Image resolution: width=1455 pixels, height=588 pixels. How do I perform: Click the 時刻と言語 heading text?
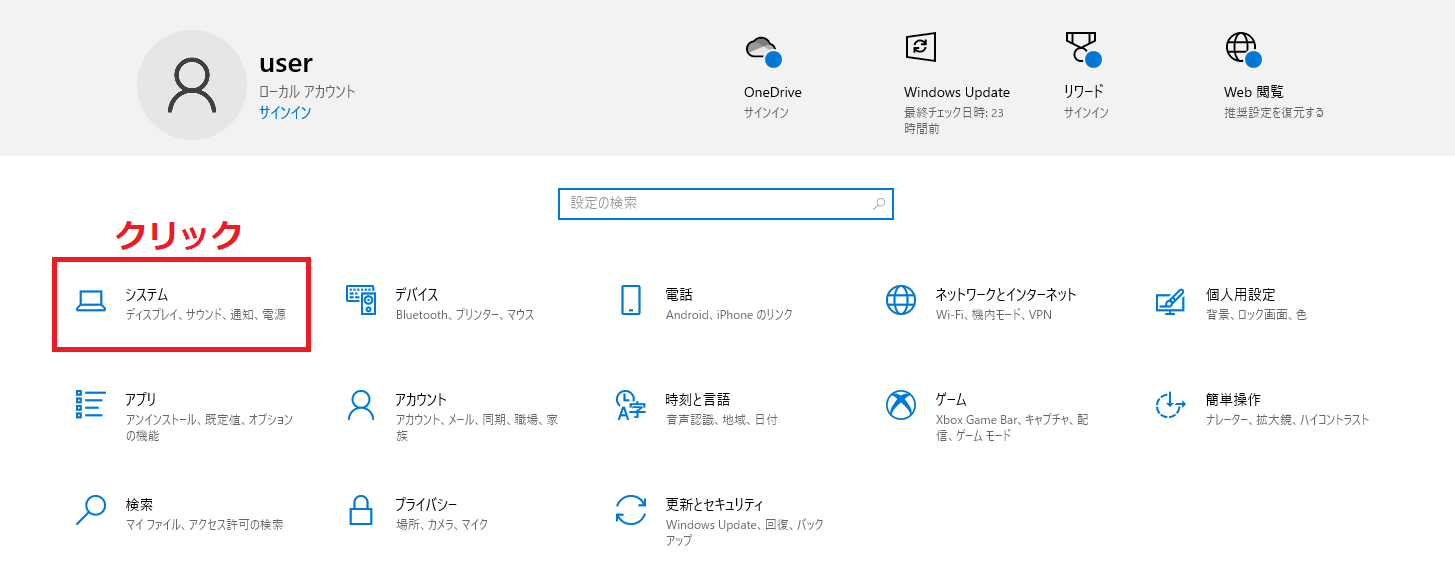click(x=698, y=399)
